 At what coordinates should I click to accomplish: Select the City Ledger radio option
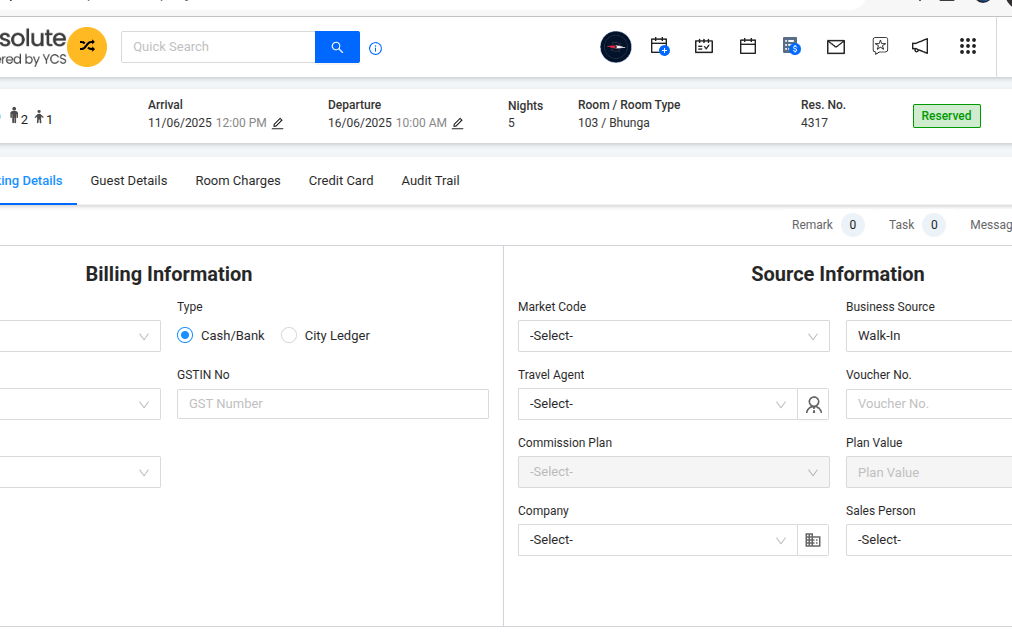[289, 336]
